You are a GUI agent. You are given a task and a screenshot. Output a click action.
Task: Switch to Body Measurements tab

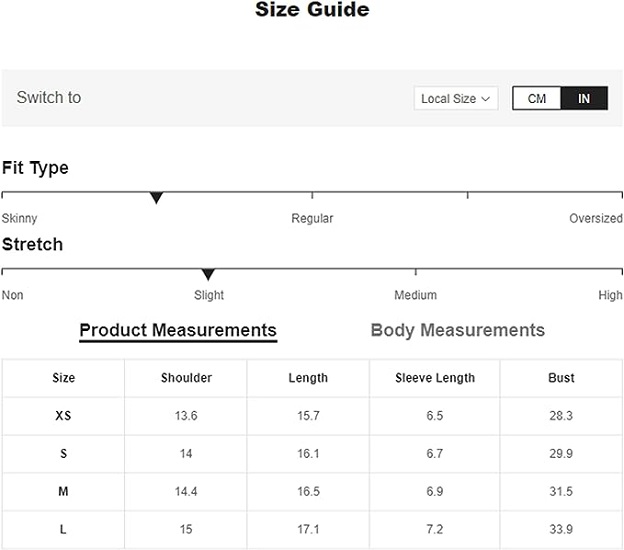(457, 330)
